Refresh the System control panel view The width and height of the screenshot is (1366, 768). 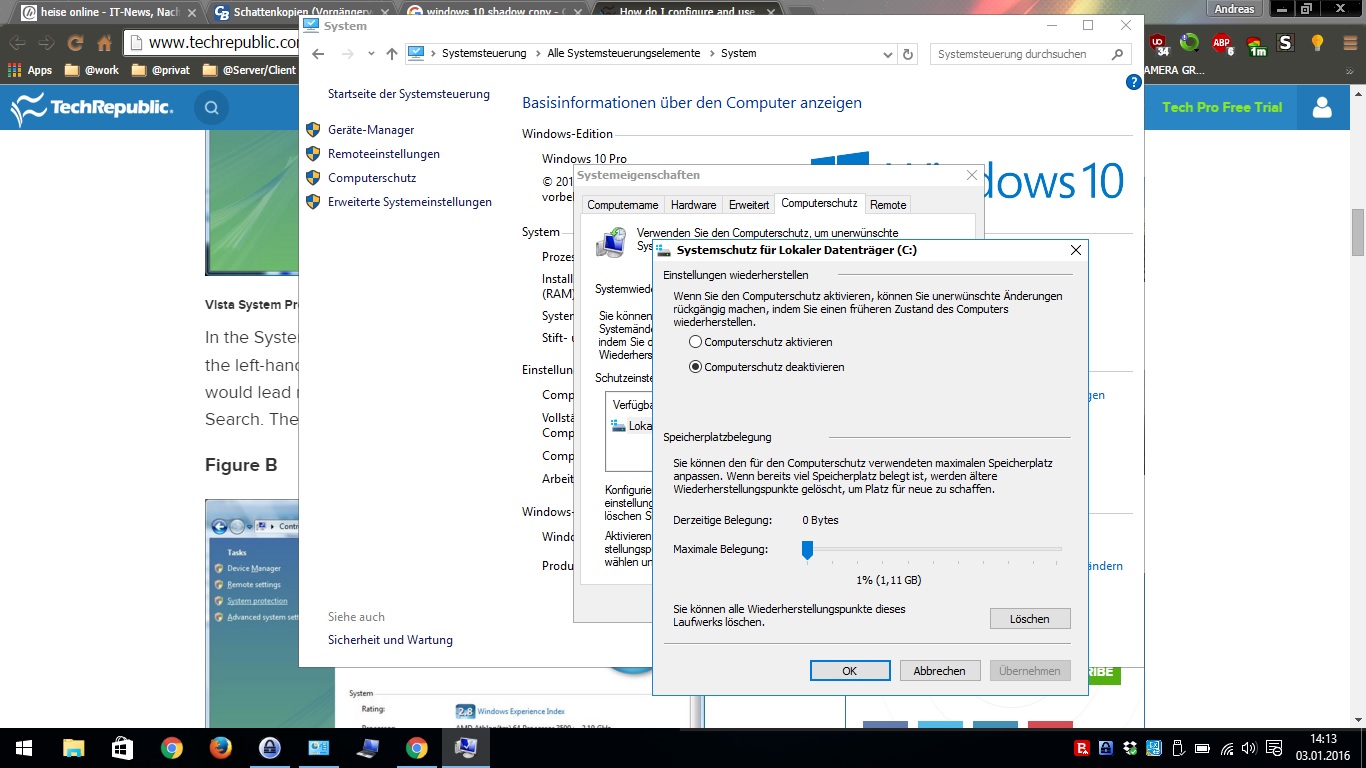(908, 54)
